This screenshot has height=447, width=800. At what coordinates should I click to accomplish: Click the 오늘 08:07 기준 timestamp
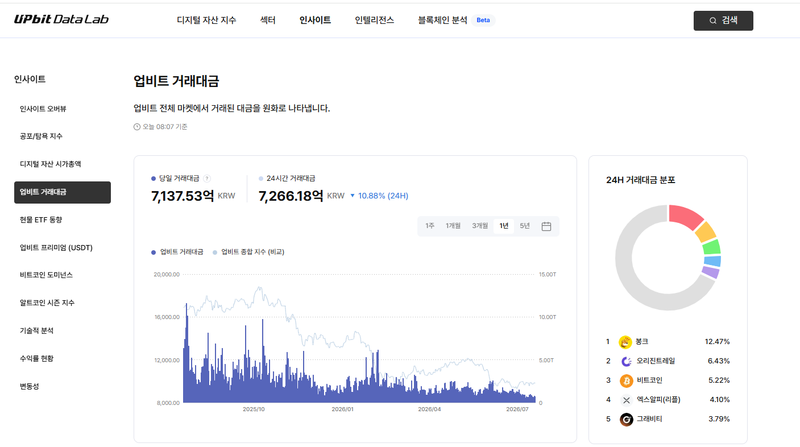pyautogui.click(x=160, y=127)
